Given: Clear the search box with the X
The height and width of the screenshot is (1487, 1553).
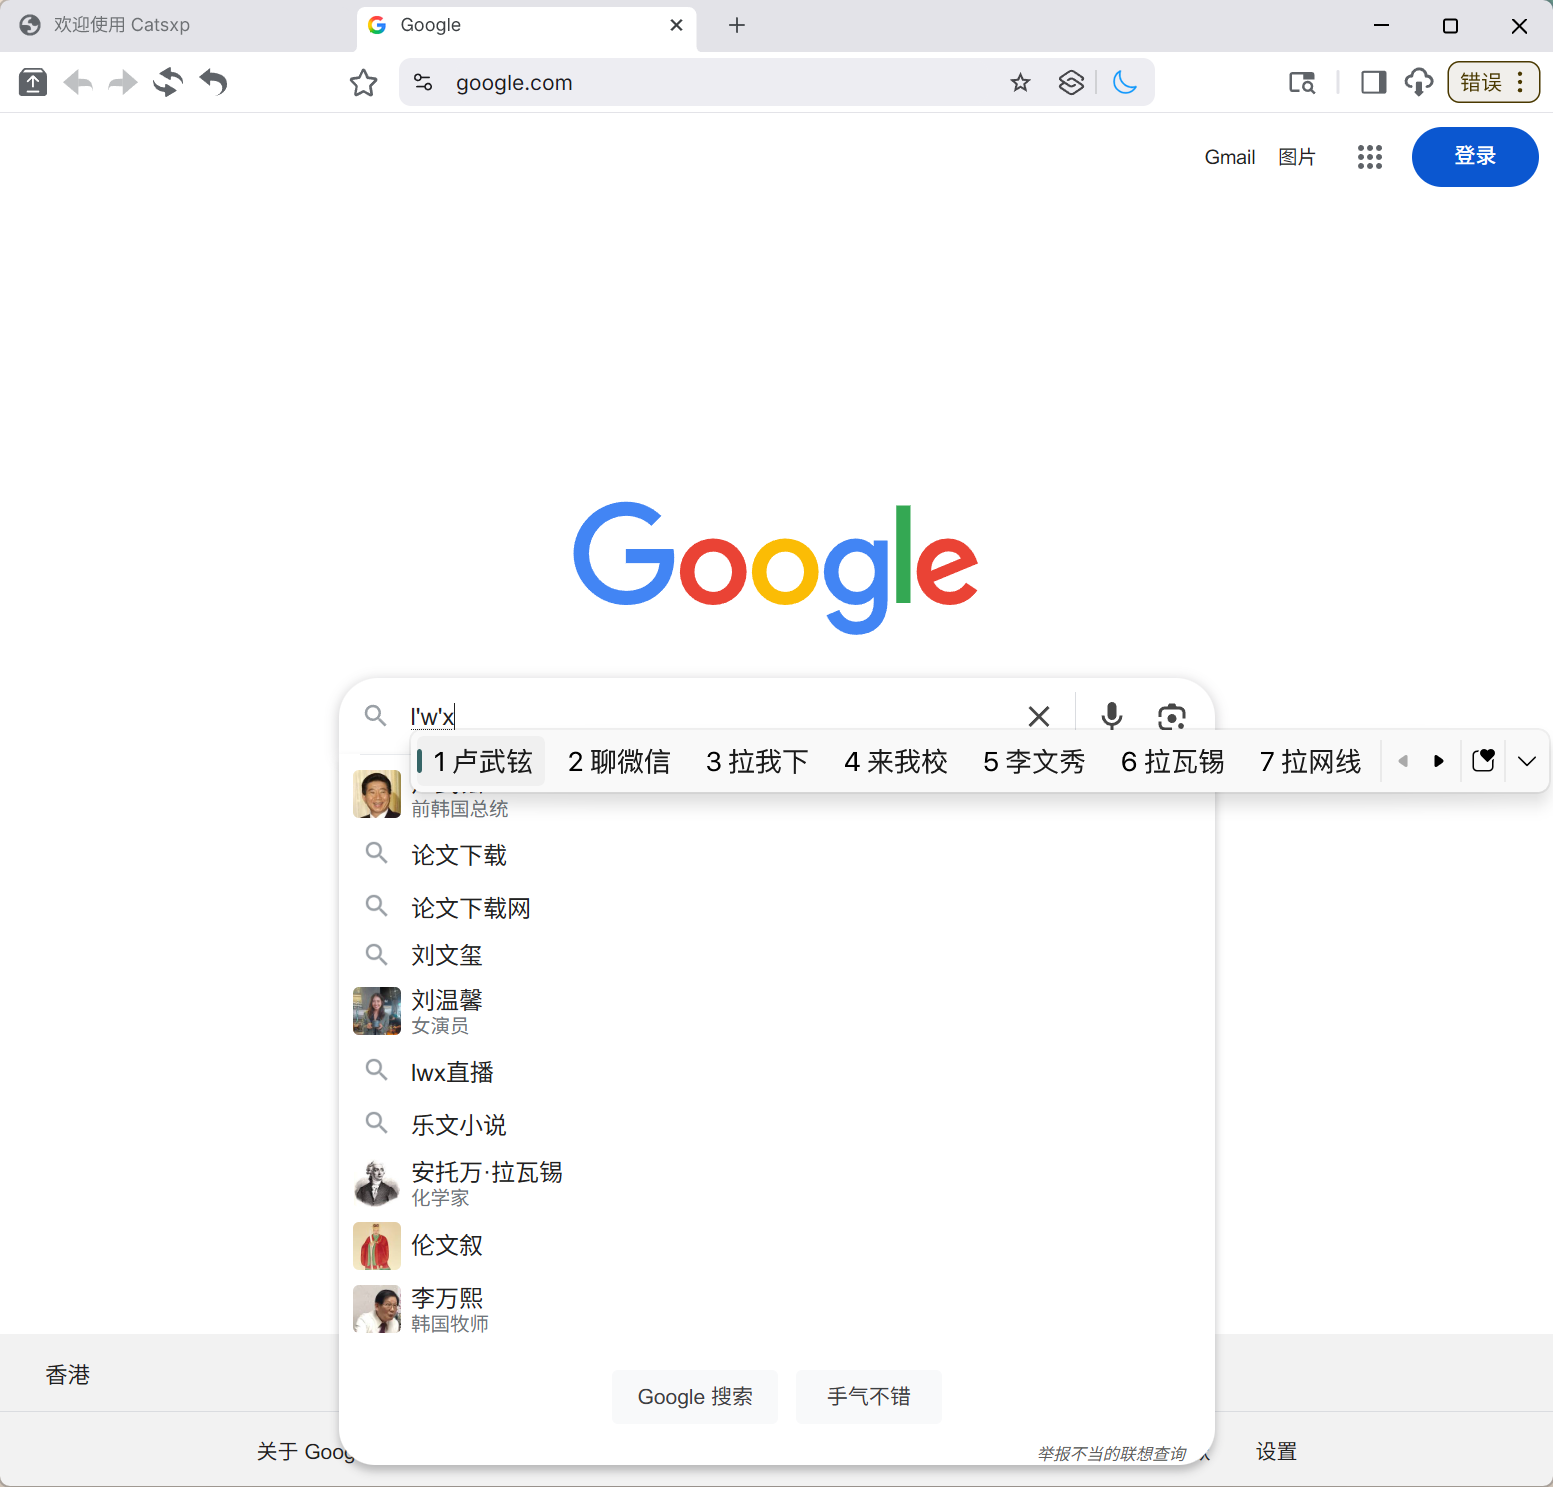Looking at the screenshot, I should pos(1039,716).
